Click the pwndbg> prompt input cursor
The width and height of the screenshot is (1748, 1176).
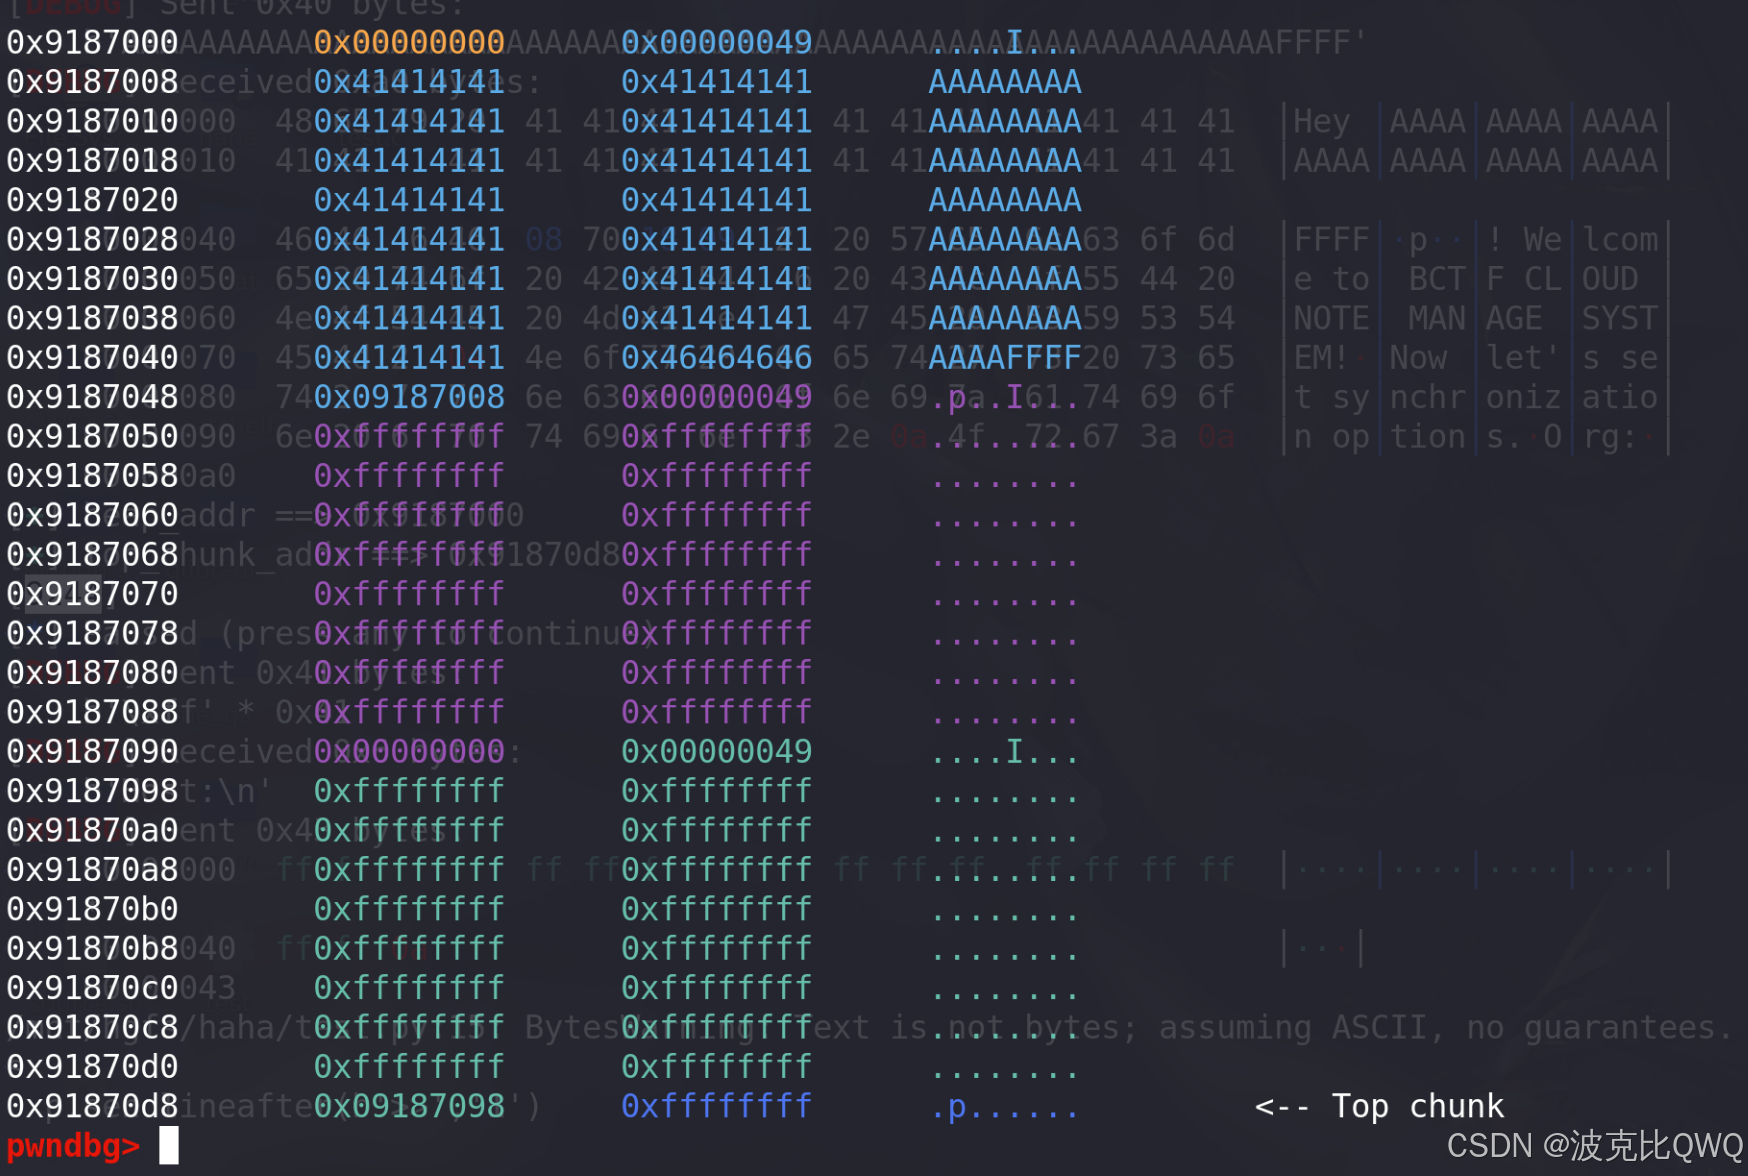tap(169, 1145)
